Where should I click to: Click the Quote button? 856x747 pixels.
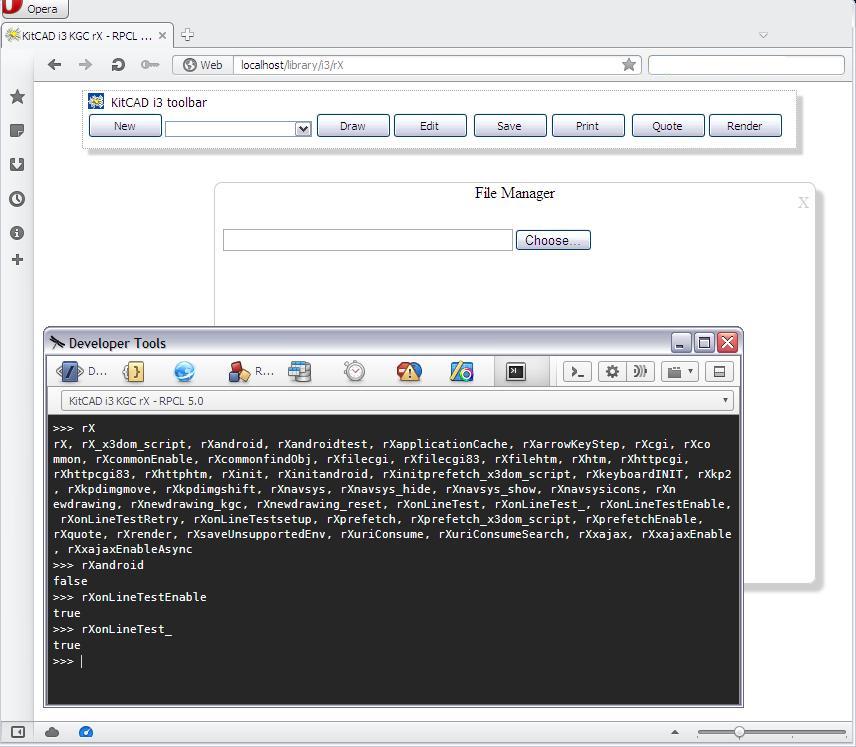coord(668,126)
